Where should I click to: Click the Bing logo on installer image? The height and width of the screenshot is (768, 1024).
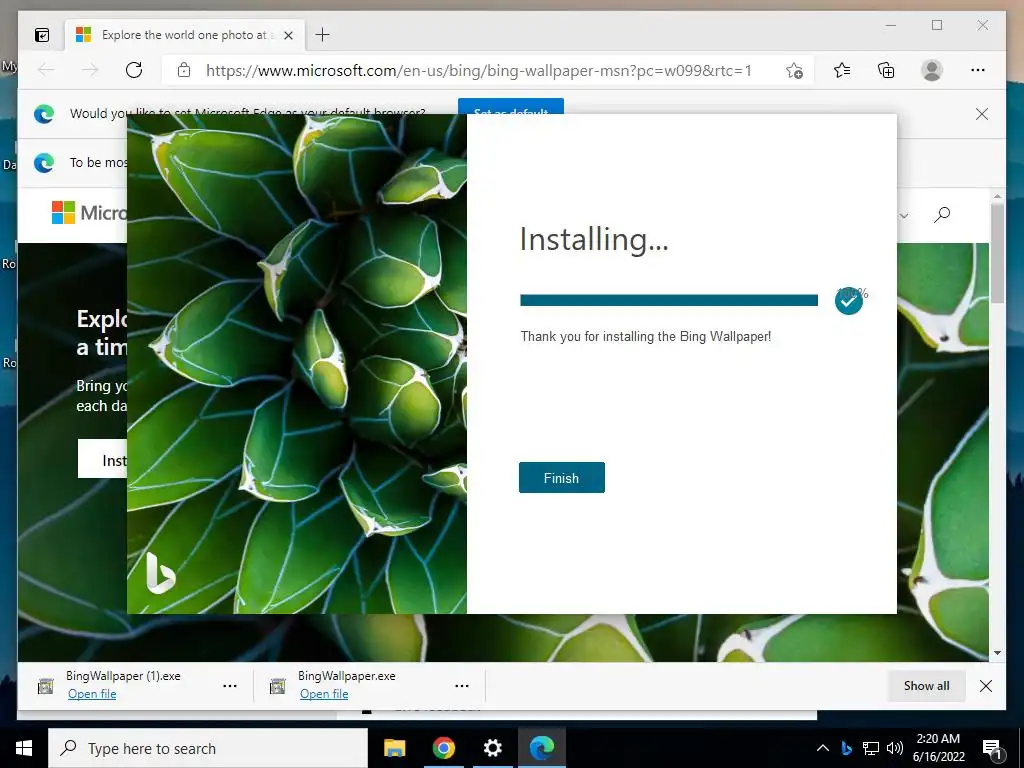[160, 573]
